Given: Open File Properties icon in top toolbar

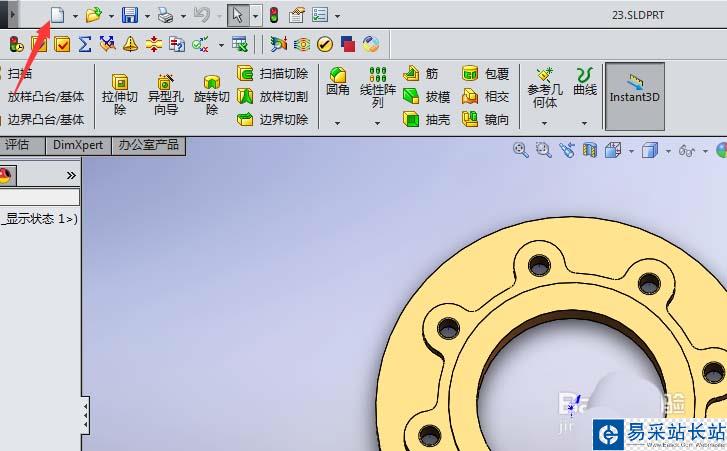Looking at the screenshot, I should click(x=297, y=15).
